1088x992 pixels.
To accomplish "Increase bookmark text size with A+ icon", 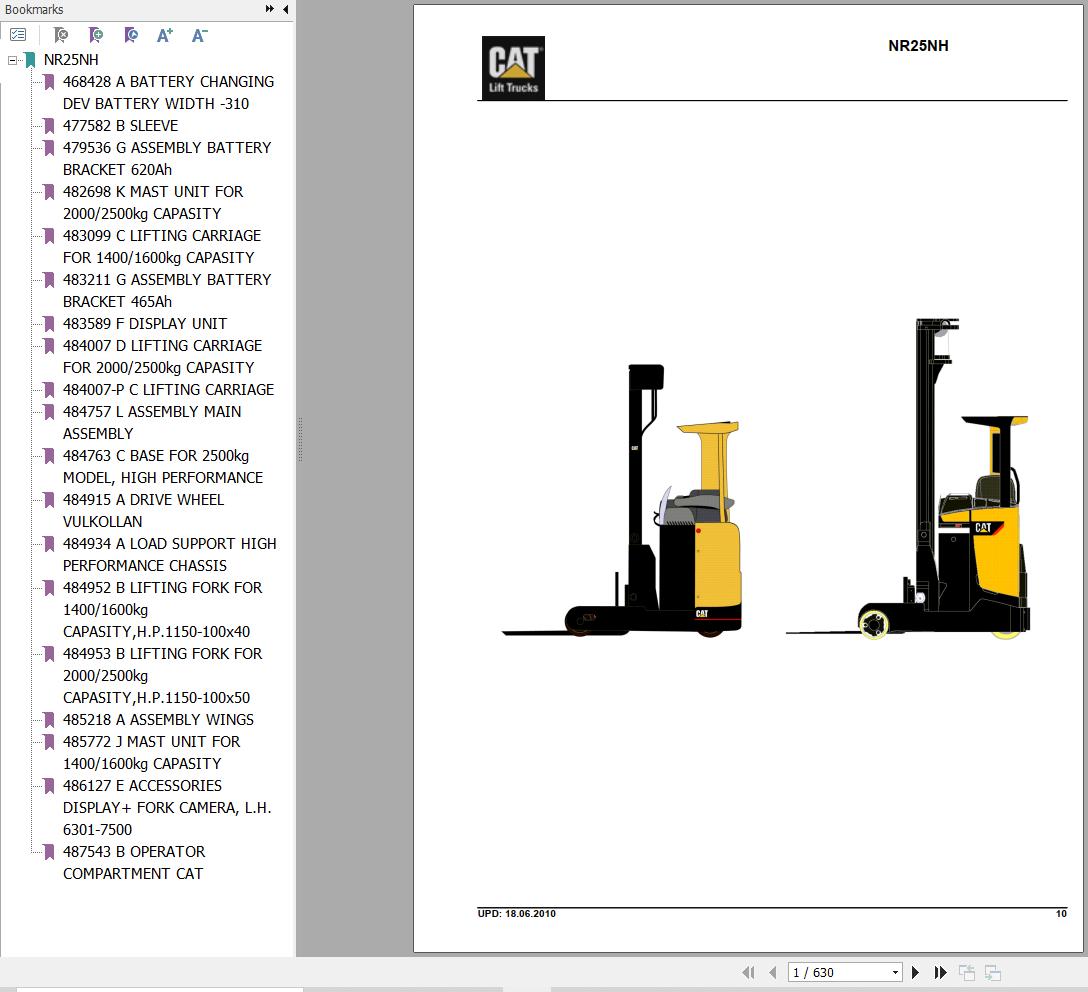I will coord(164,34).
